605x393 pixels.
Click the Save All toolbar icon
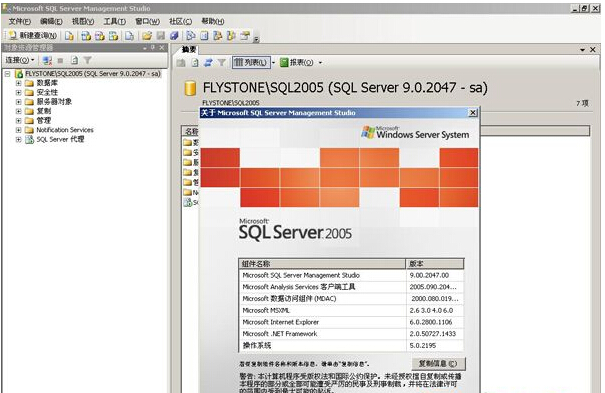click(174, 36)
